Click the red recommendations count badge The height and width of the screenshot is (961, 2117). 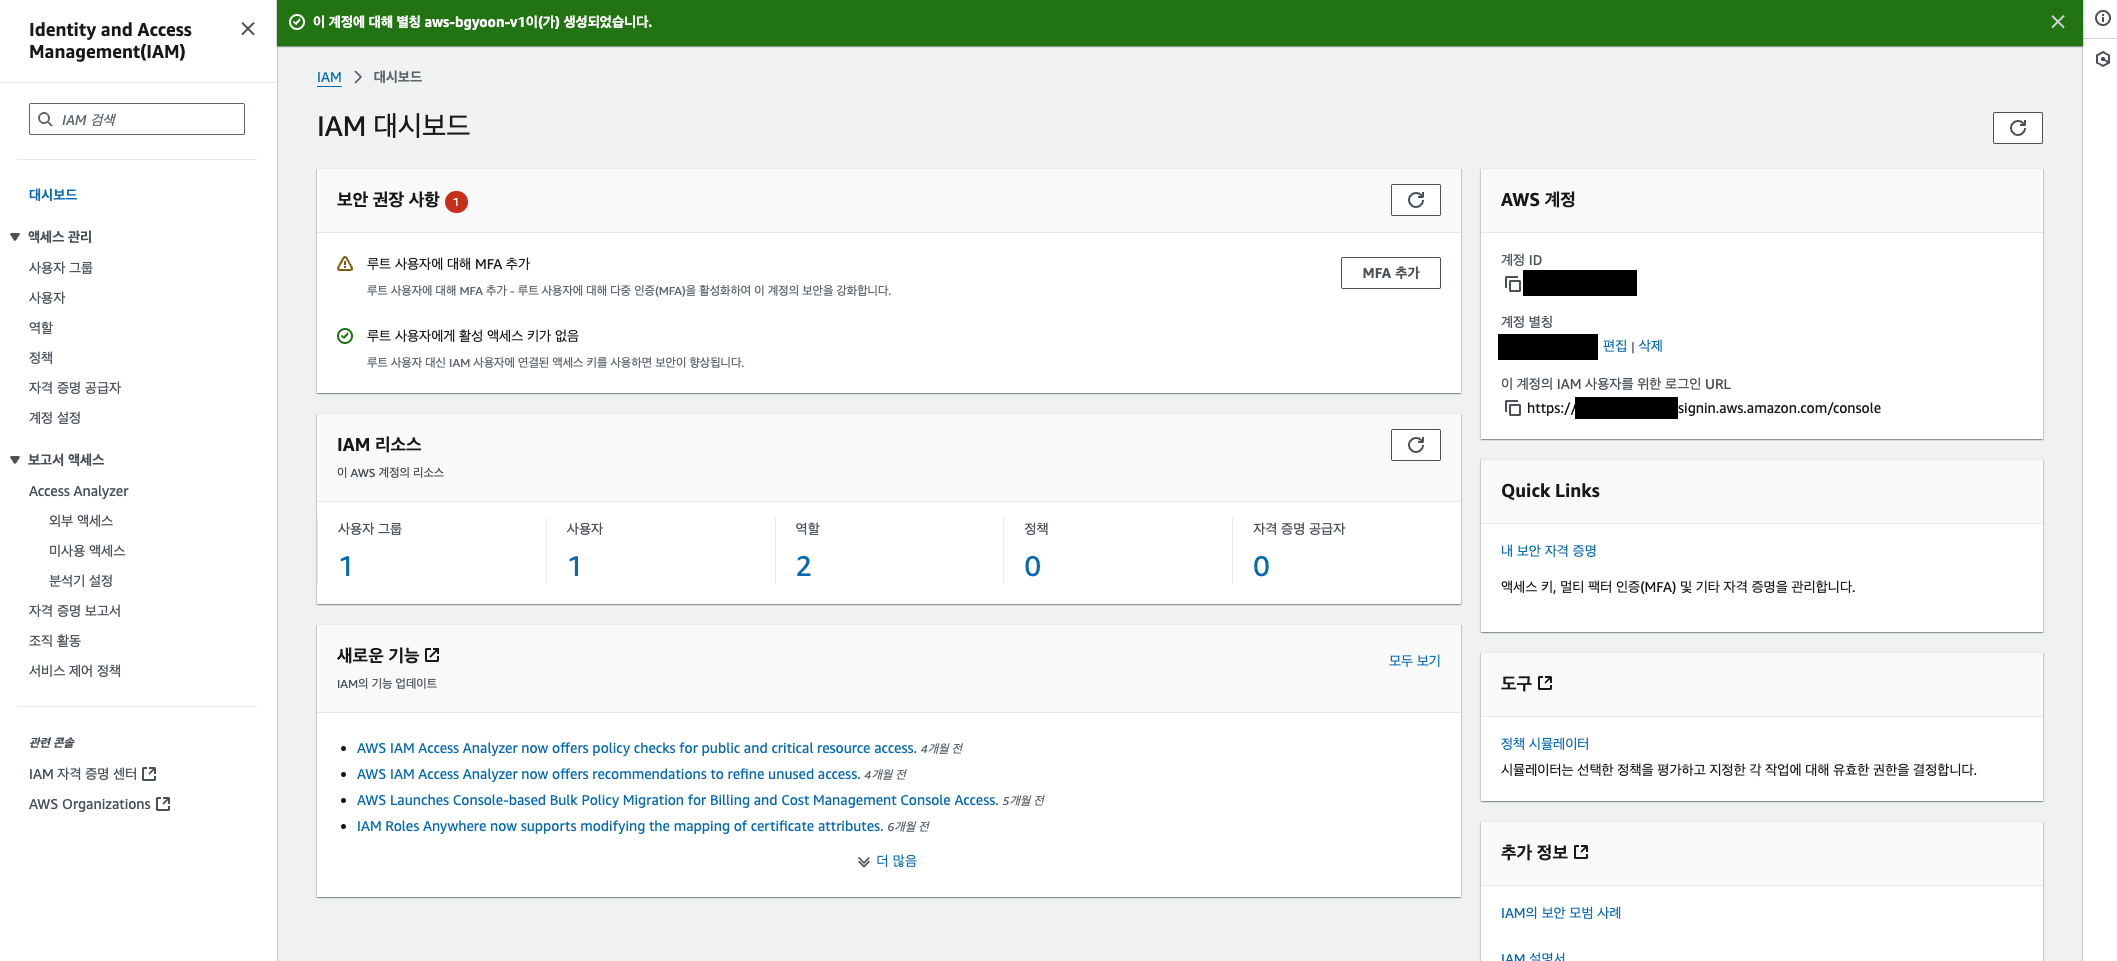456,202
